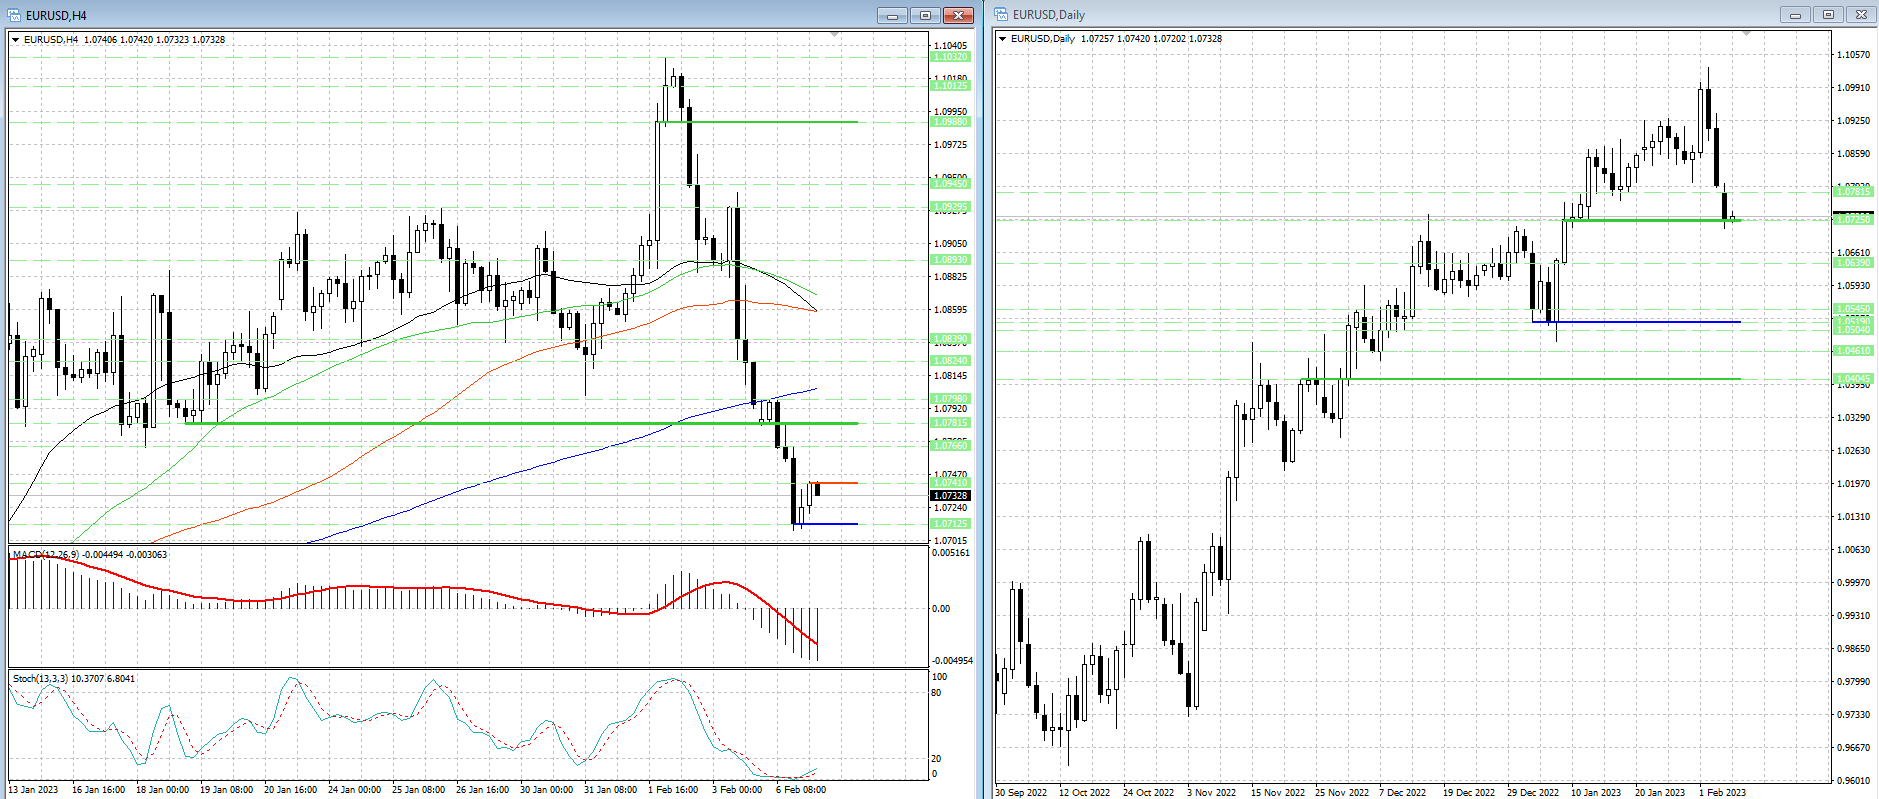Click the Stochastic 80 level label
Screen dimensions: 1879x799
point(936,693)
